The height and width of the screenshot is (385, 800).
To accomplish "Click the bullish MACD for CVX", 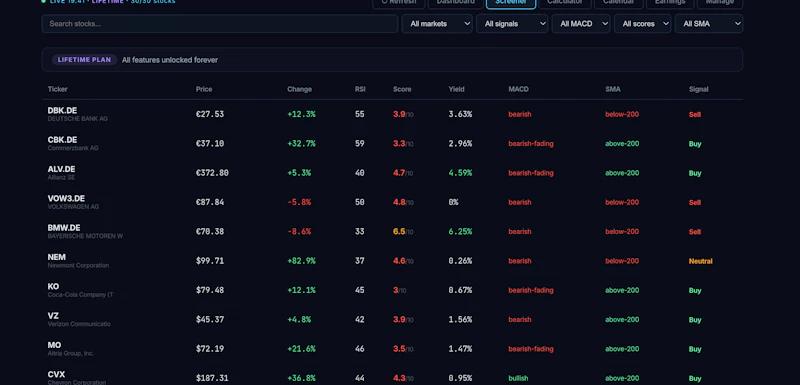I will [518, 378].
